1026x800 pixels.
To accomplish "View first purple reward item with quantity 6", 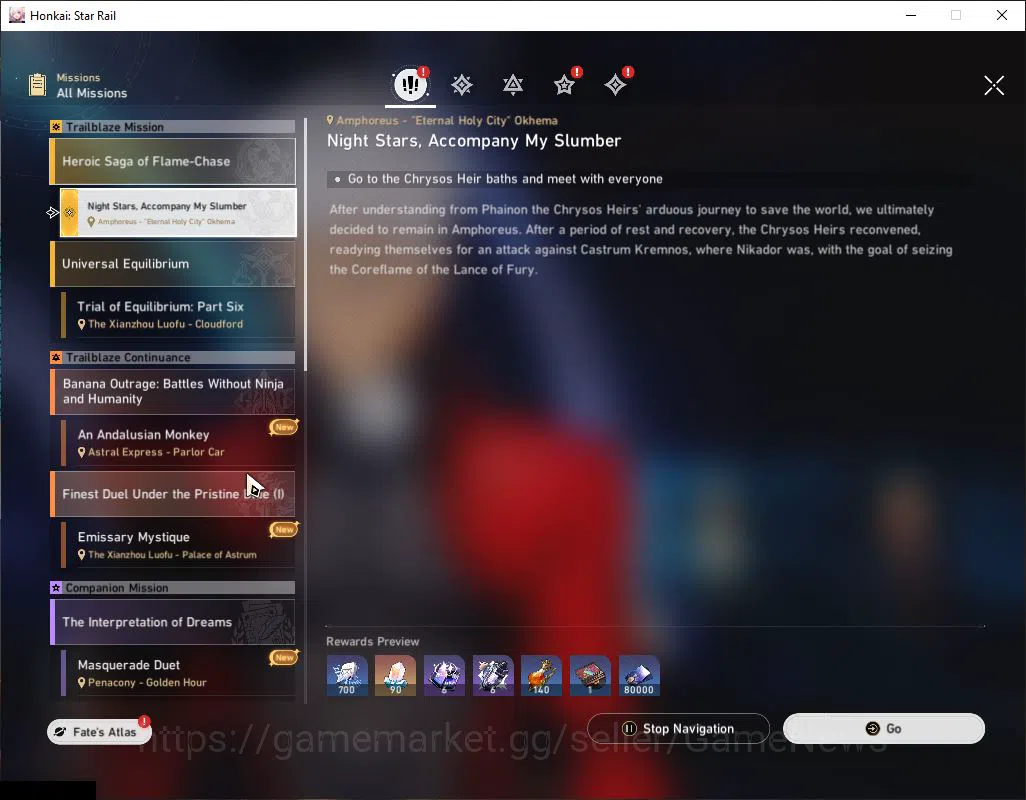I will click(444, 676).
